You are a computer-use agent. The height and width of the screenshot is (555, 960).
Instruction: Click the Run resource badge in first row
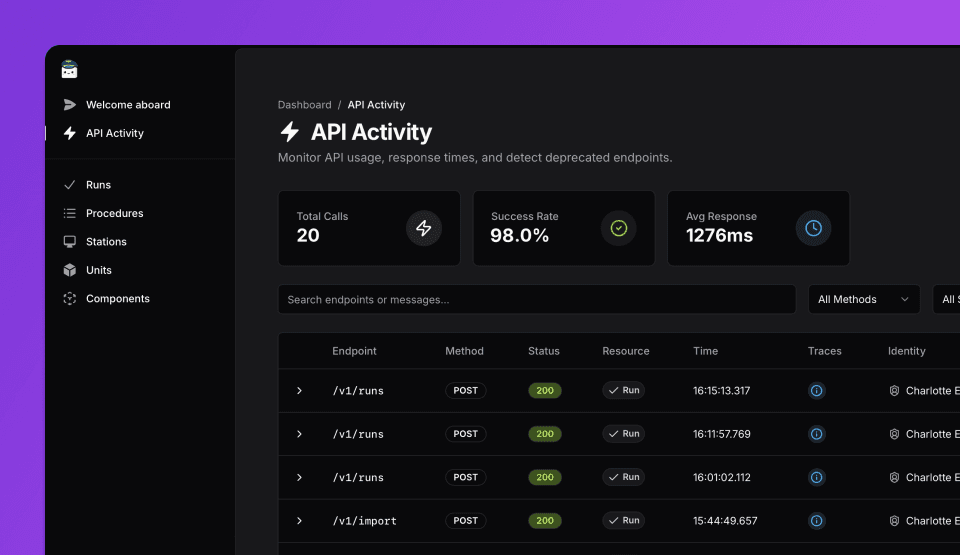point(623,391)
